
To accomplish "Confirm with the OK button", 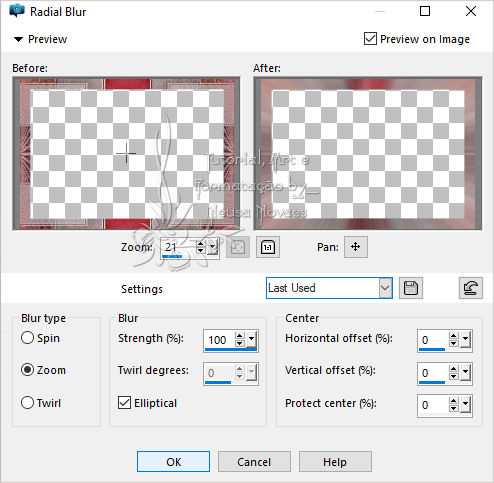I will (x=173, y=462).
